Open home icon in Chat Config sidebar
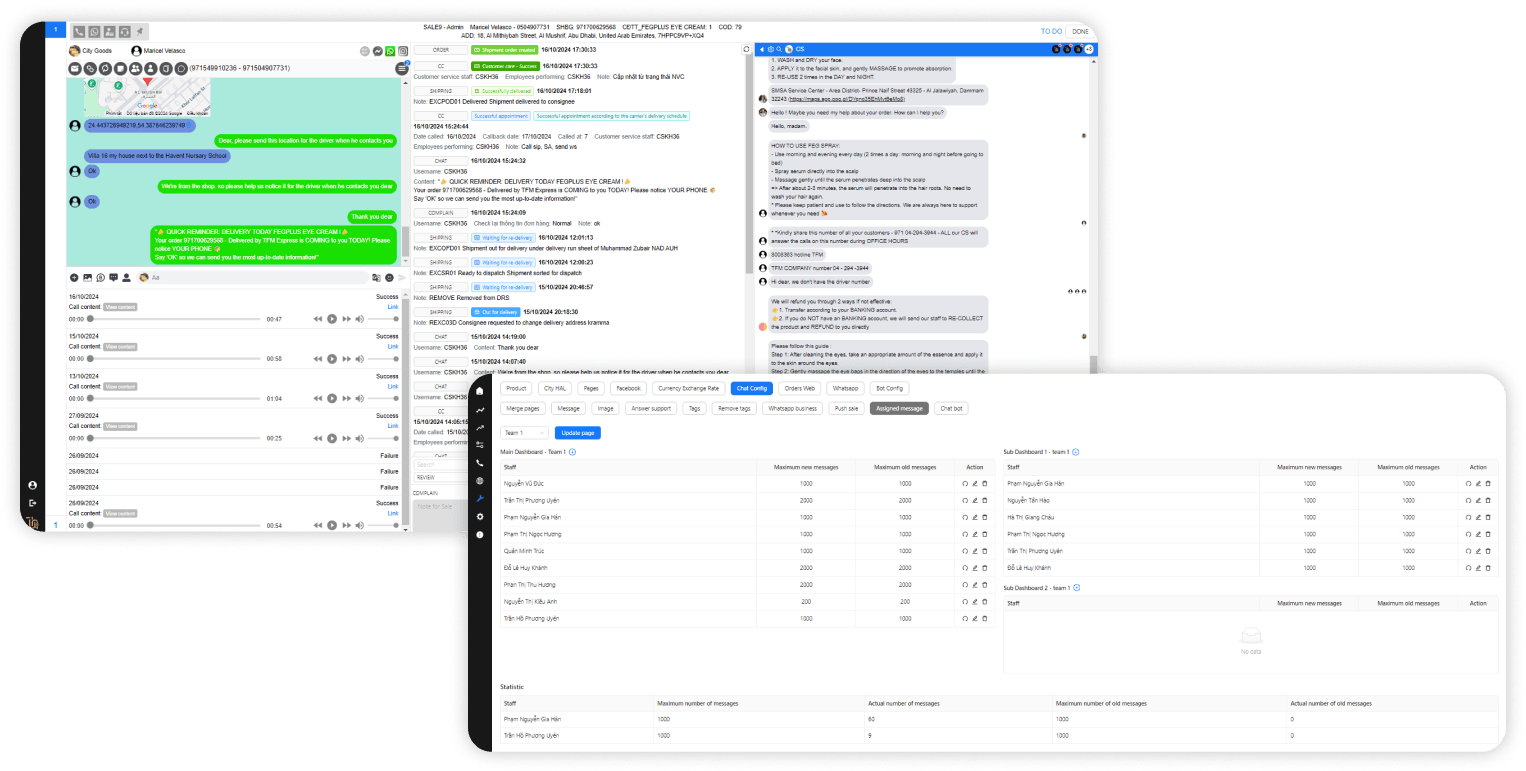 (x=480, y=391)
